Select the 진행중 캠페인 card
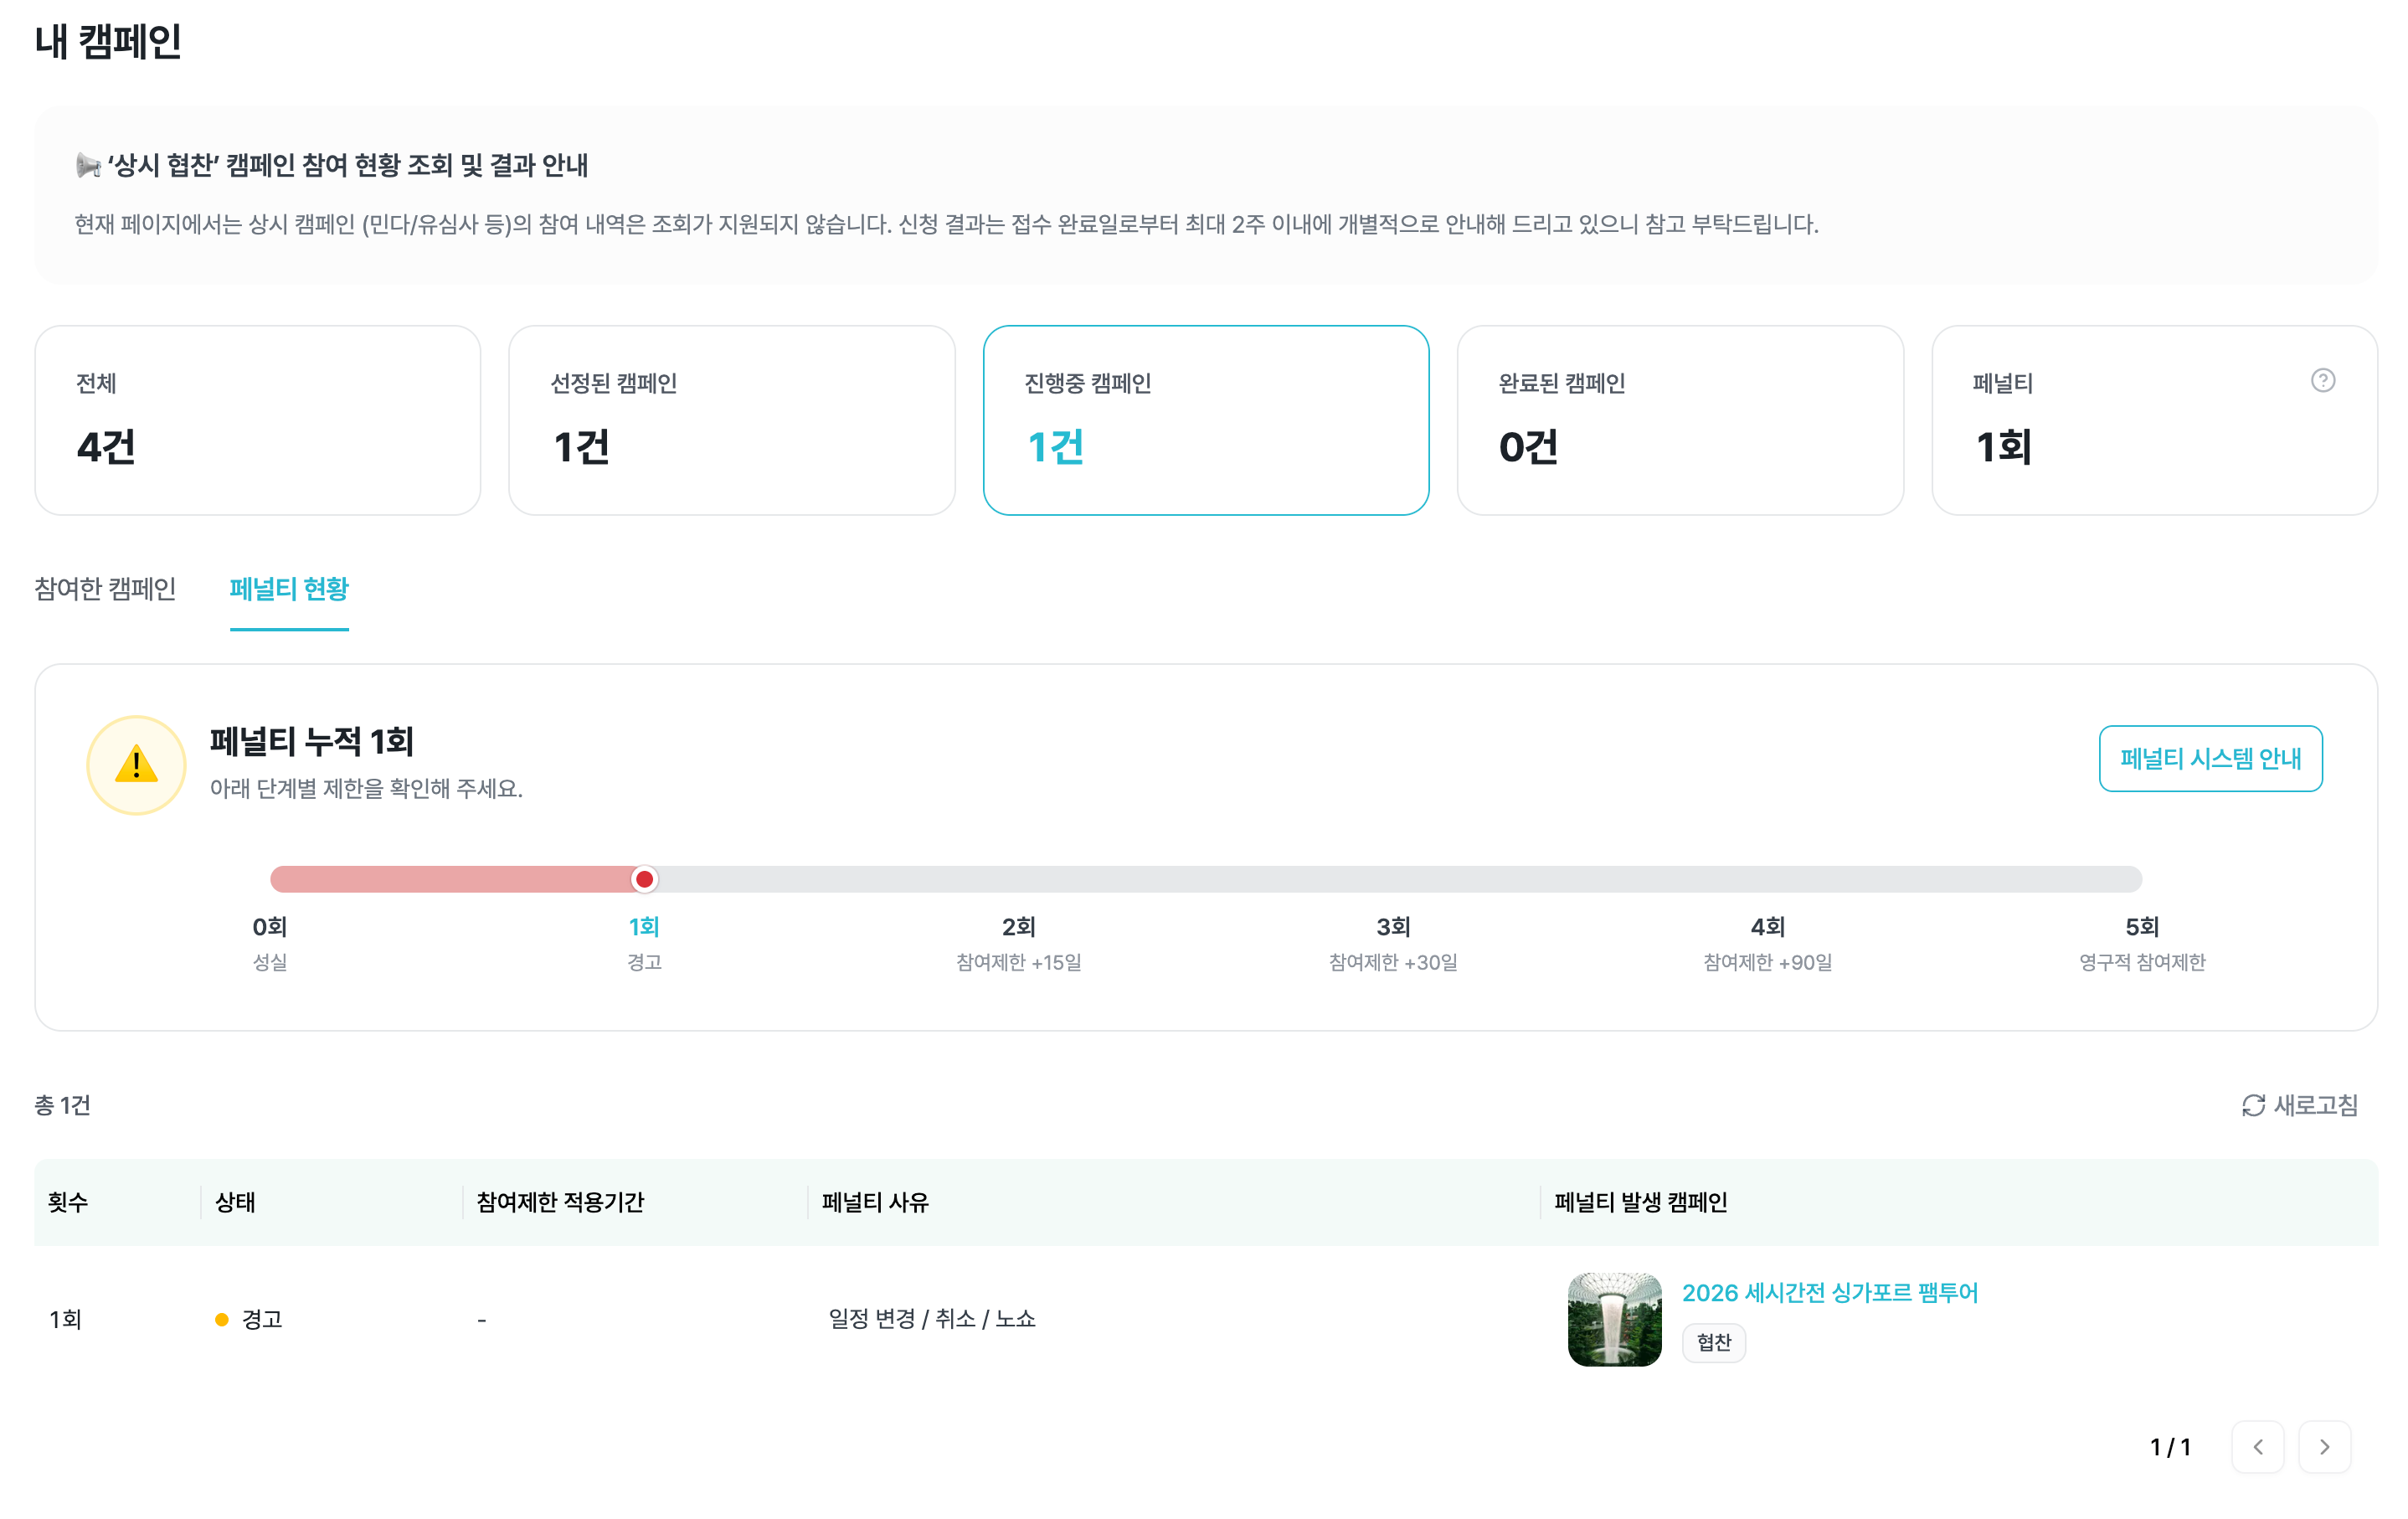The width and height of the screenshot is (2408, 1519). (x=1206, y=420)
